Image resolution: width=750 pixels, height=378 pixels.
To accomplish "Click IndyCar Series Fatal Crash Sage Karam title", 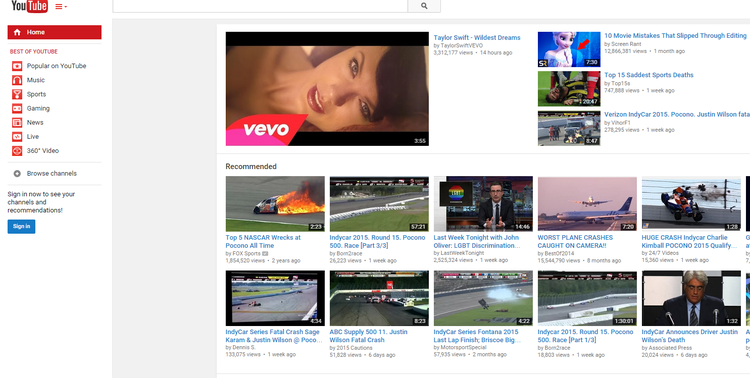I will coord(274,336).
